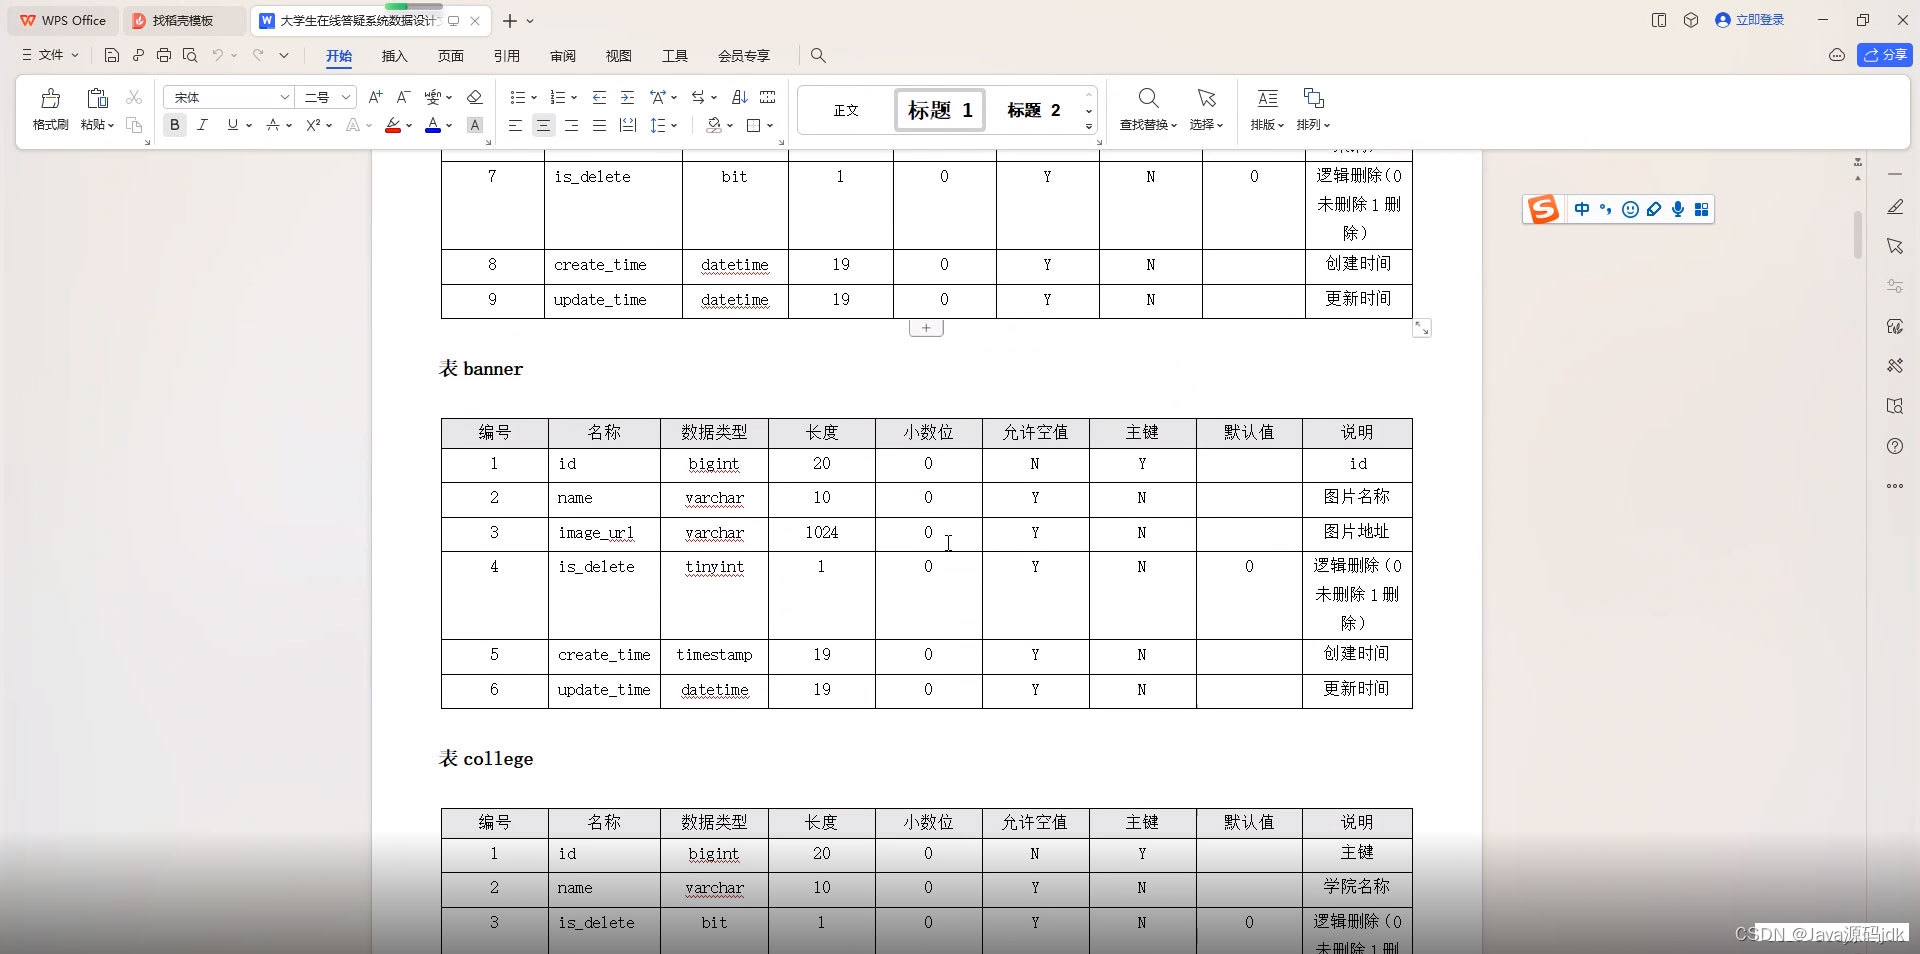Open the File (文件) menu dropdown
The height and width of the screenshot is (954, 1920).
click(50, 55)
